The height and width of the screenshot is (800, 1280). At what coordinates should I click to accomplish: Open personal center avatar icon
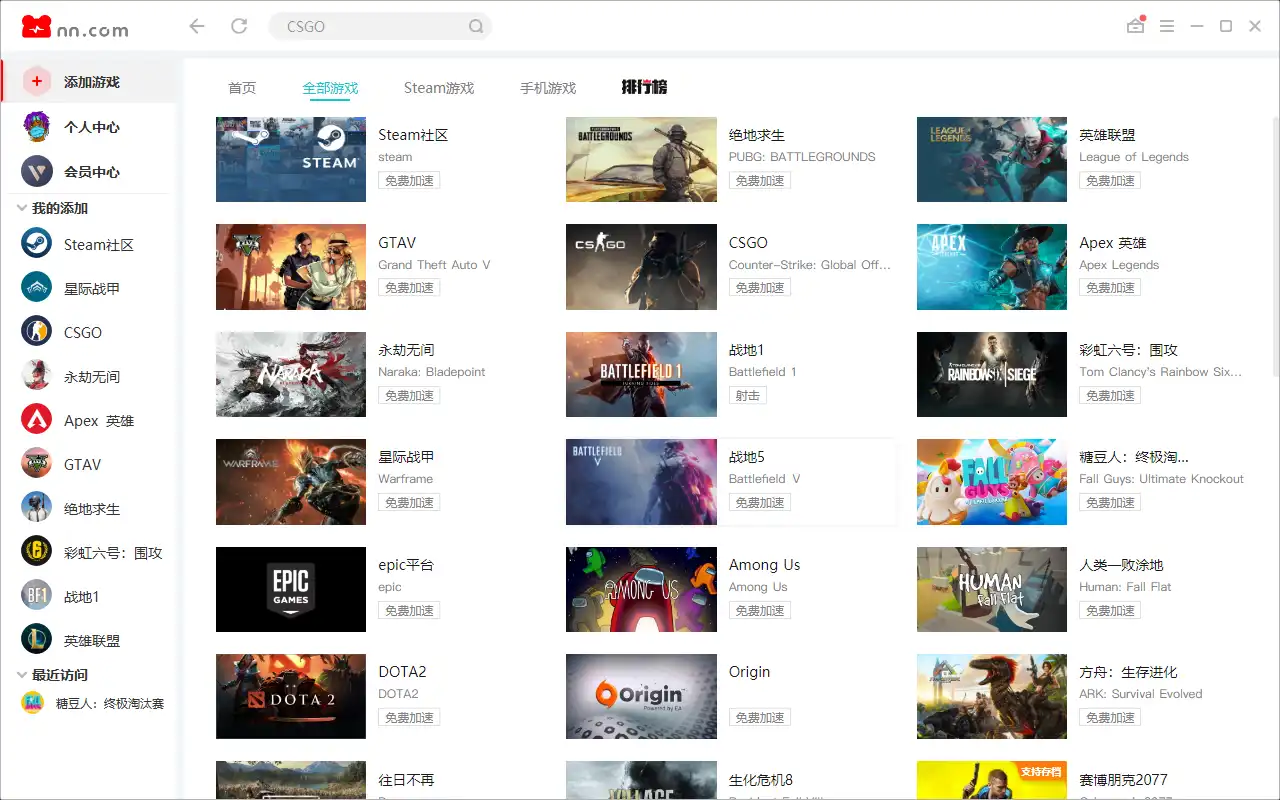click(37, 127)
